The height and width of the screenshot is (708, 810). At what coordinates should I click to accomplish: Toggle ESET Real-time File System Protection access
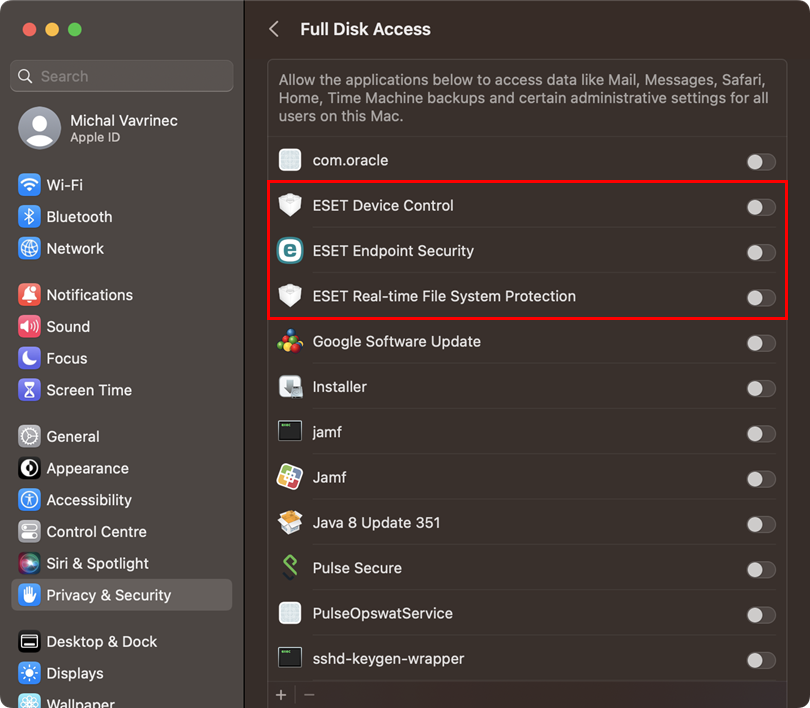760,297
